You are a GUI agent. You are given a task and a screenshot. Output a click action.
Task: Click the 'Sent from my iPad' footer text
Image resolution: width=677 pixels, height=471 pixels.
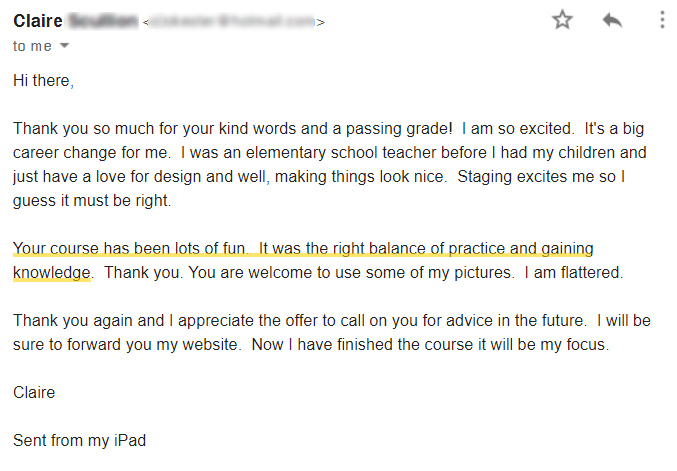click(79, 440)
